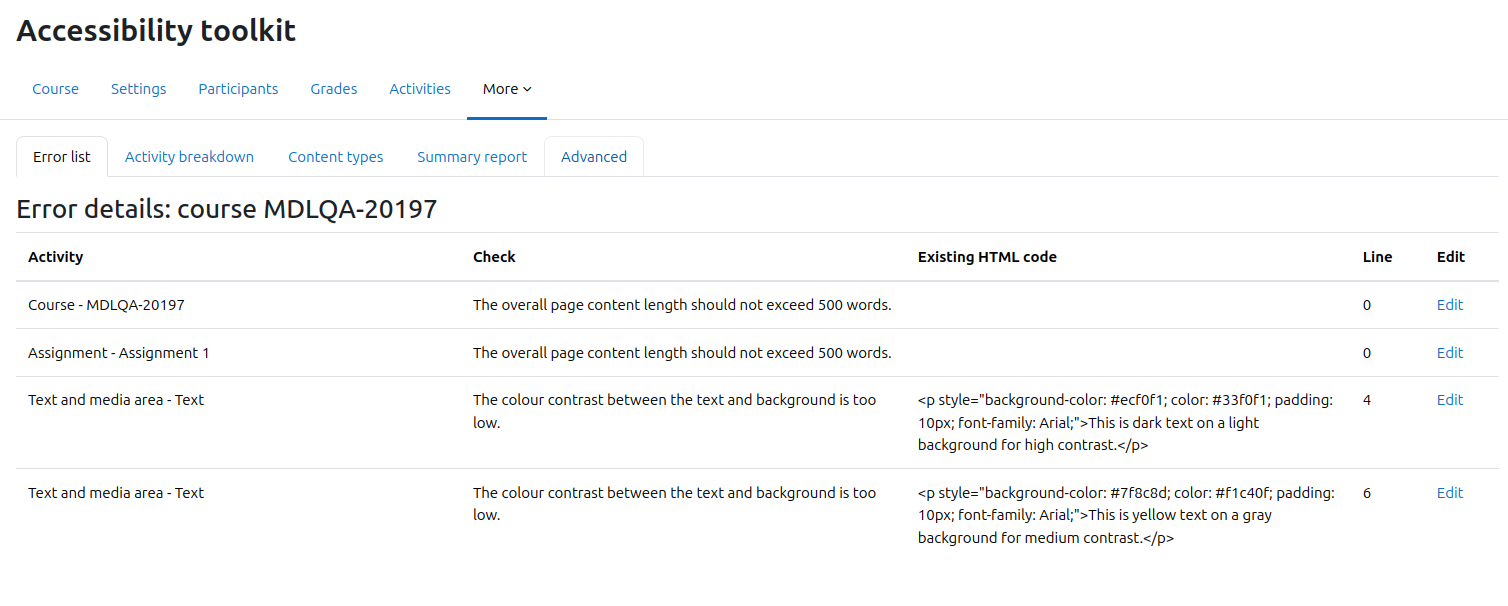Switch to the Activities tab
The width and height of the screenshot is (1508, 606).
(420, 89)
